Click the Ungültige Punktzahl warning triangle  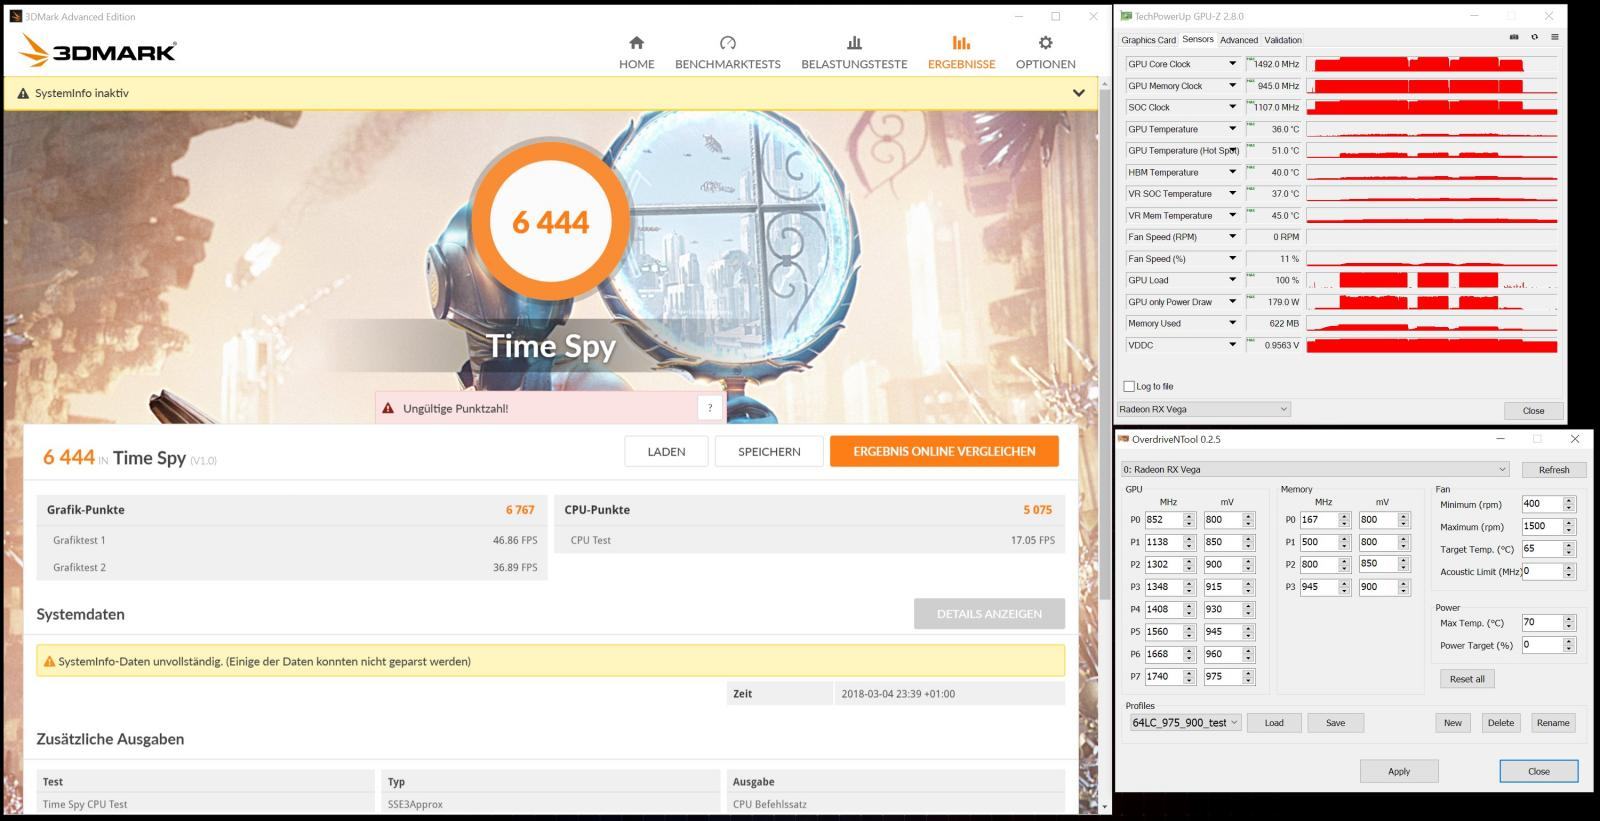tap(388, 408)
